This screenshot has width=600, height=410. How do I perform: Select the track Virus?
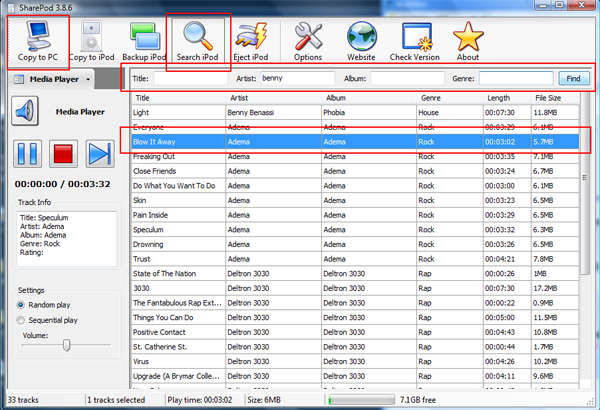(355, 361)
